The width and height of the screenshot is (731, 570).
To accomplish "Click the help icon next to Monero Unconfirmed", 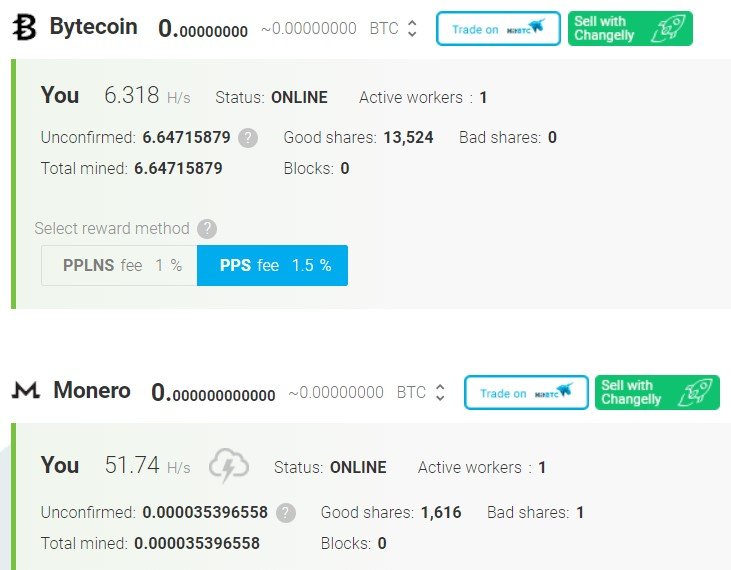I will point(285,513).
